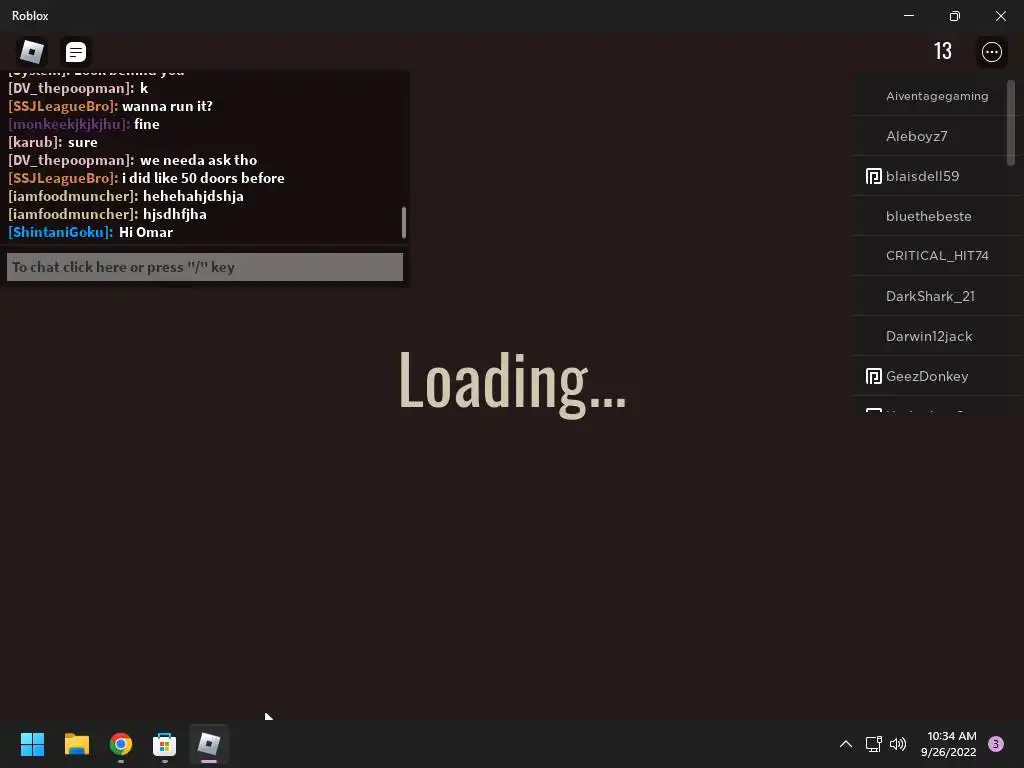Select player Darwin12jack in list

click(x=936, y=336)
